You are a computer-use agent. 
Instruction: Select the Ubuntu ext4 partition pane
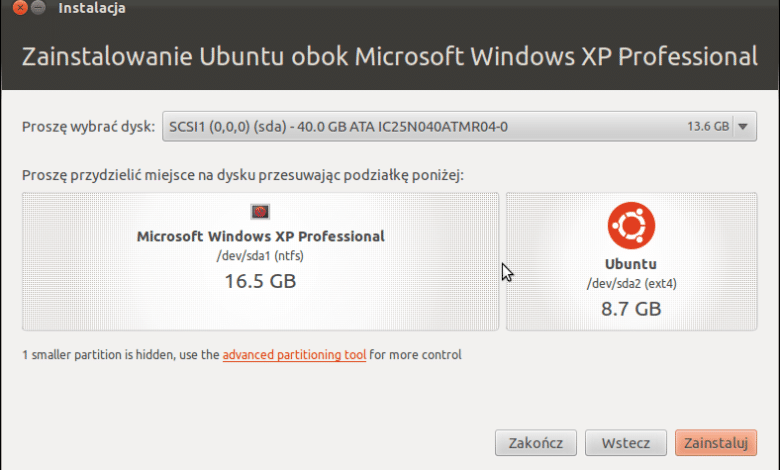pos(631,262)
